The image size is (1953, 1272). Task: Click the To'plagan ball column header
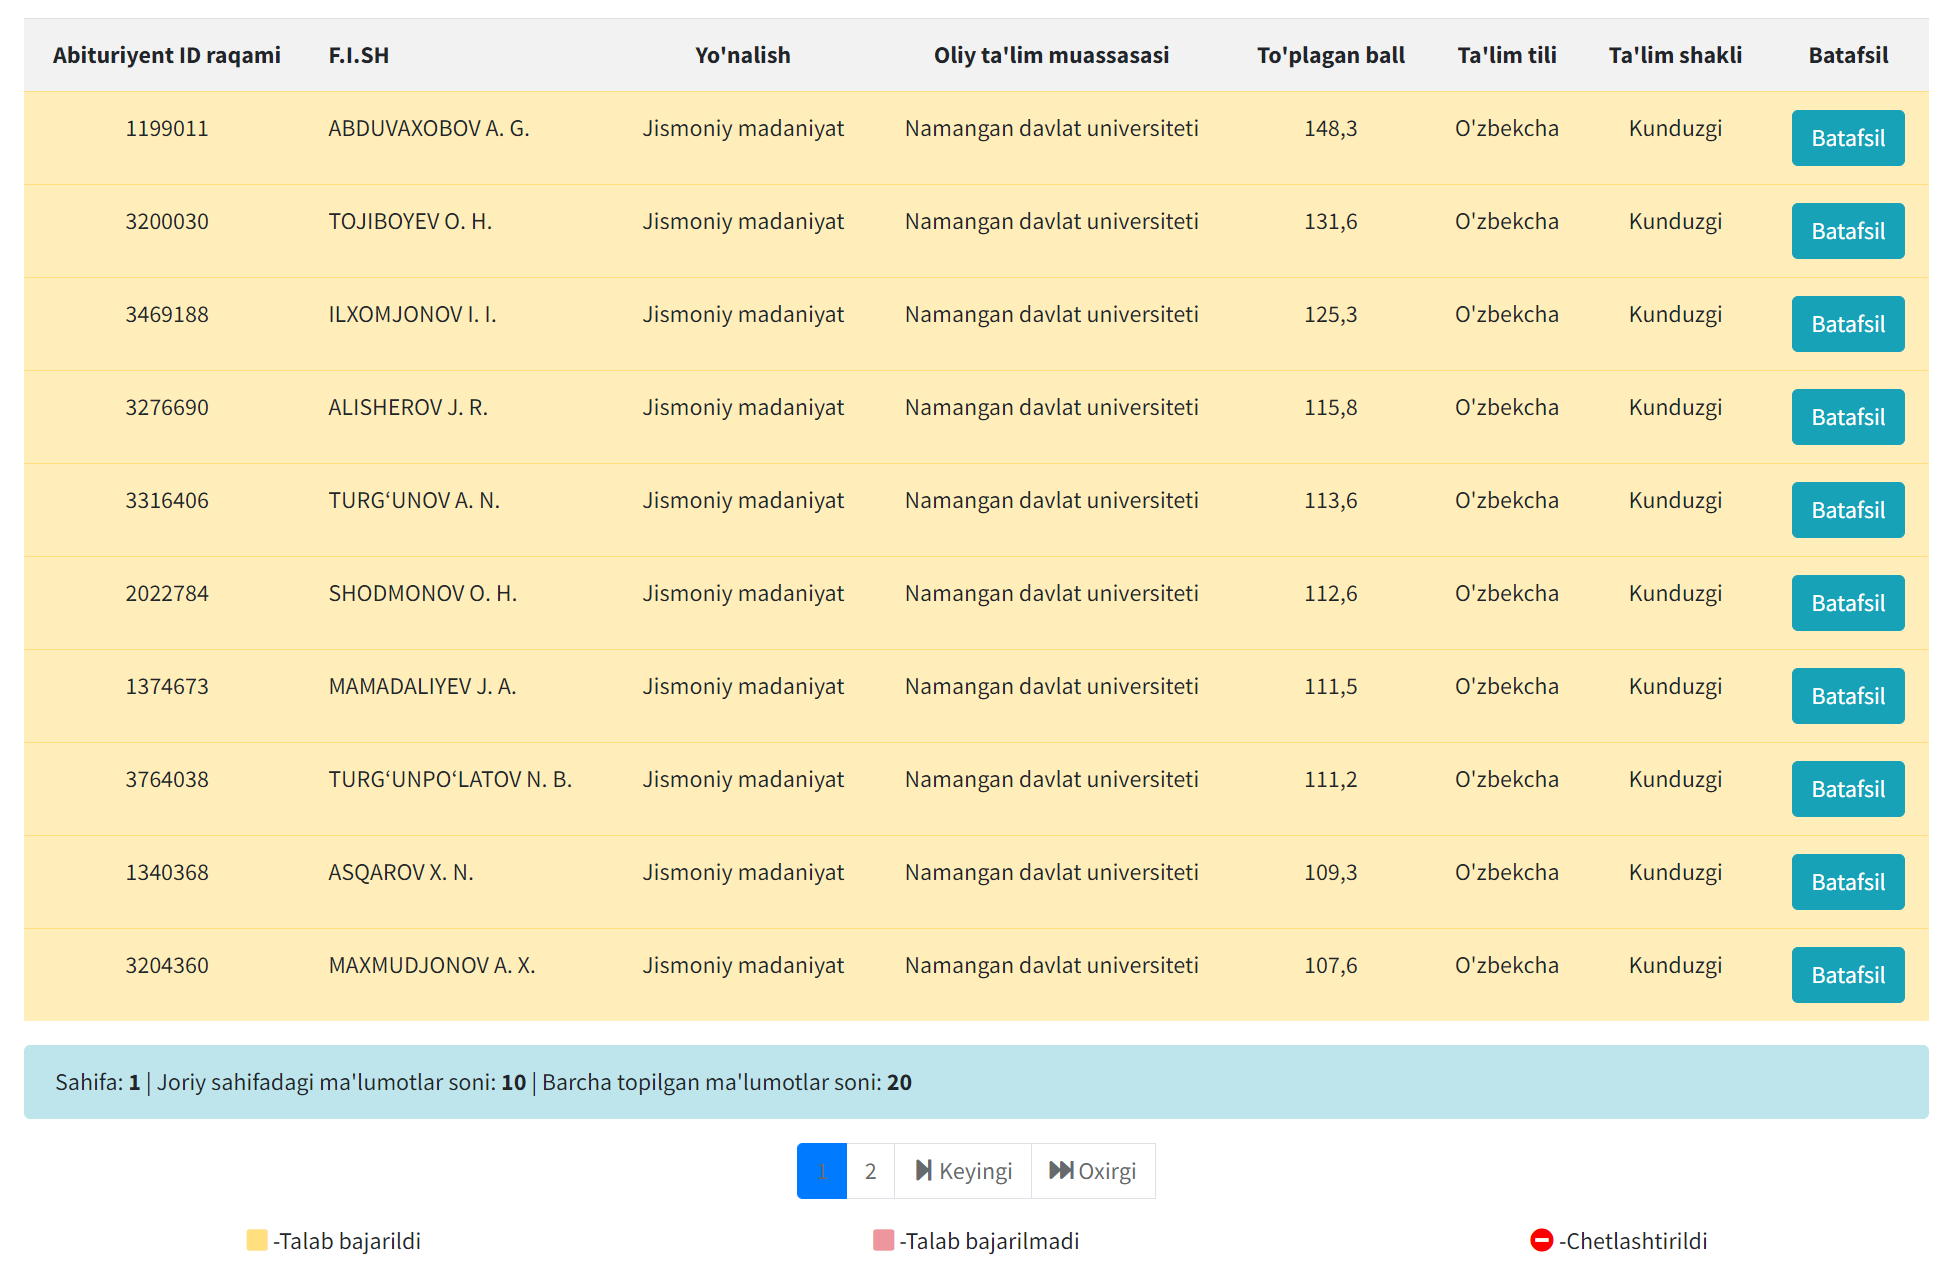(x=1330, y=55)
